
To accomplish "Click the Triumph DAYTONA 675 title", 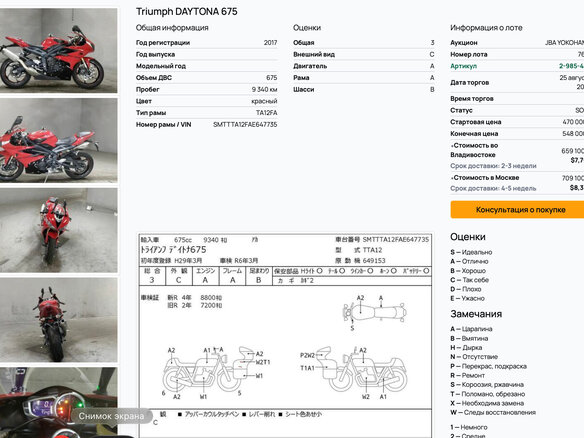I will coord(187,12).
